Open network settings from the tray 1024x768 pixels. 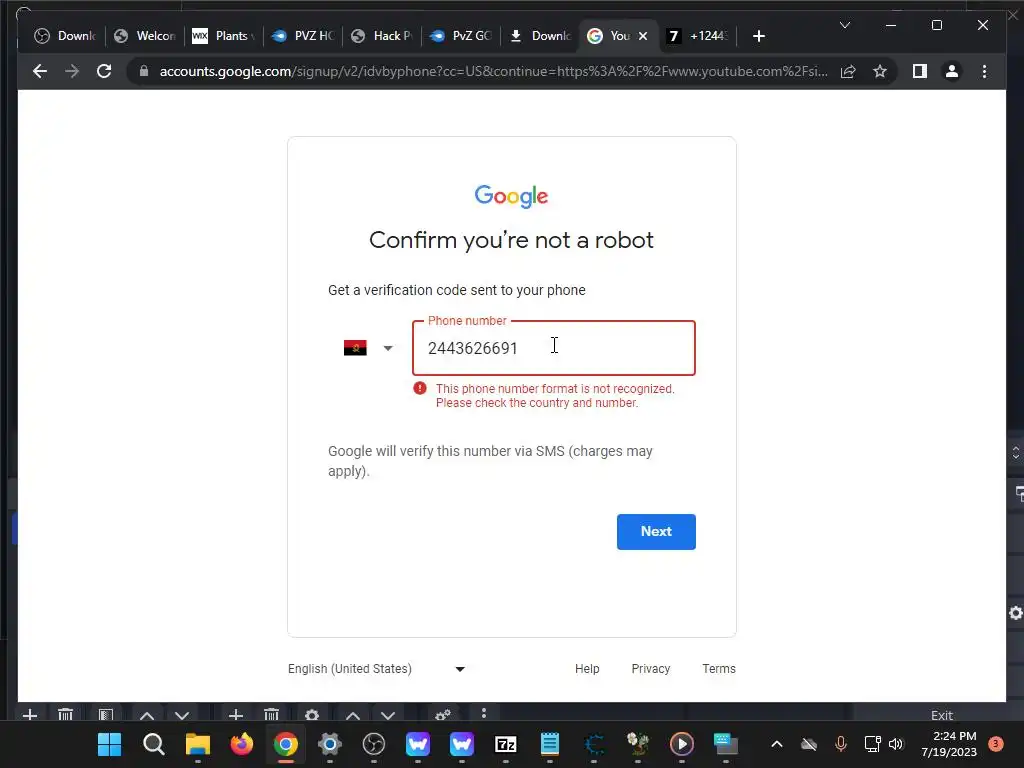(x=872, y=744)
